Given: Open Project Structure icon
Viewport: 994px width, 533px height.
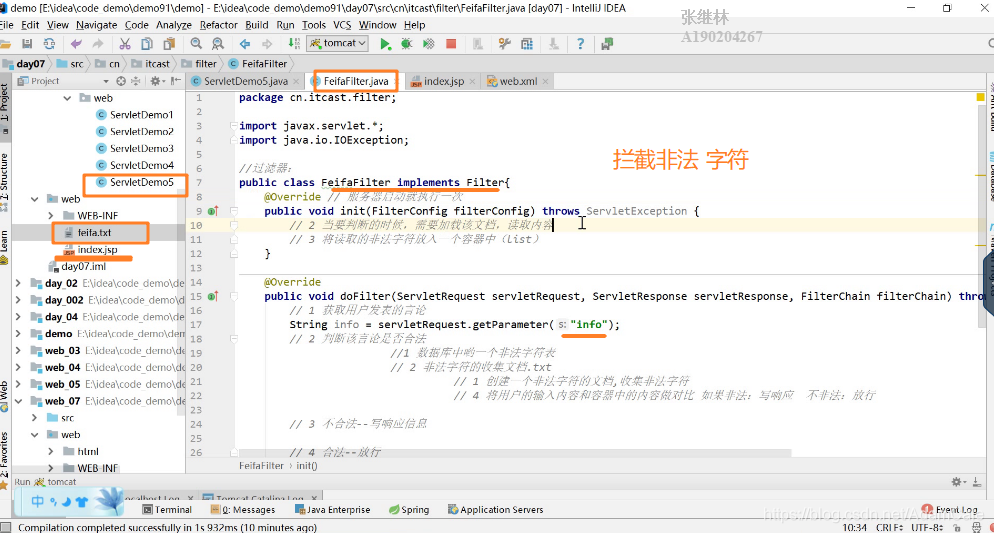Looking at the screenshot, I should click(527, 44).
